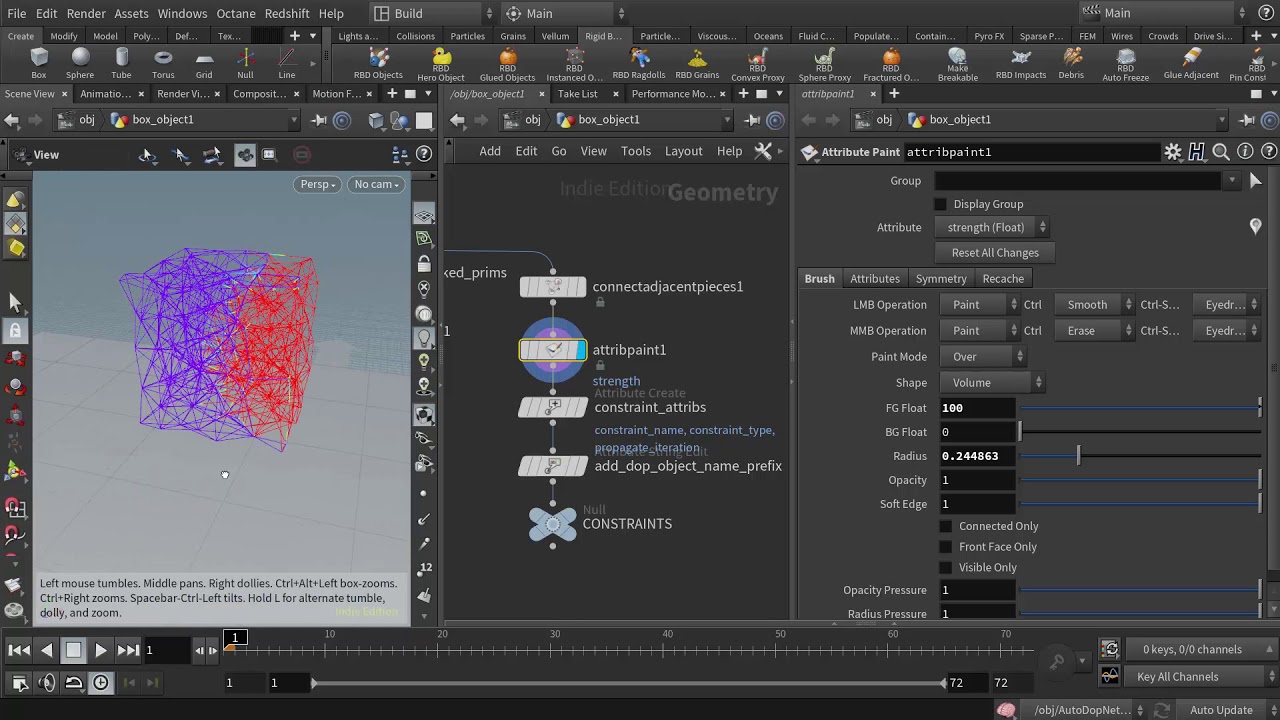
Task: Adjust the BG Float slider
Action: [x=1140, y=432]
